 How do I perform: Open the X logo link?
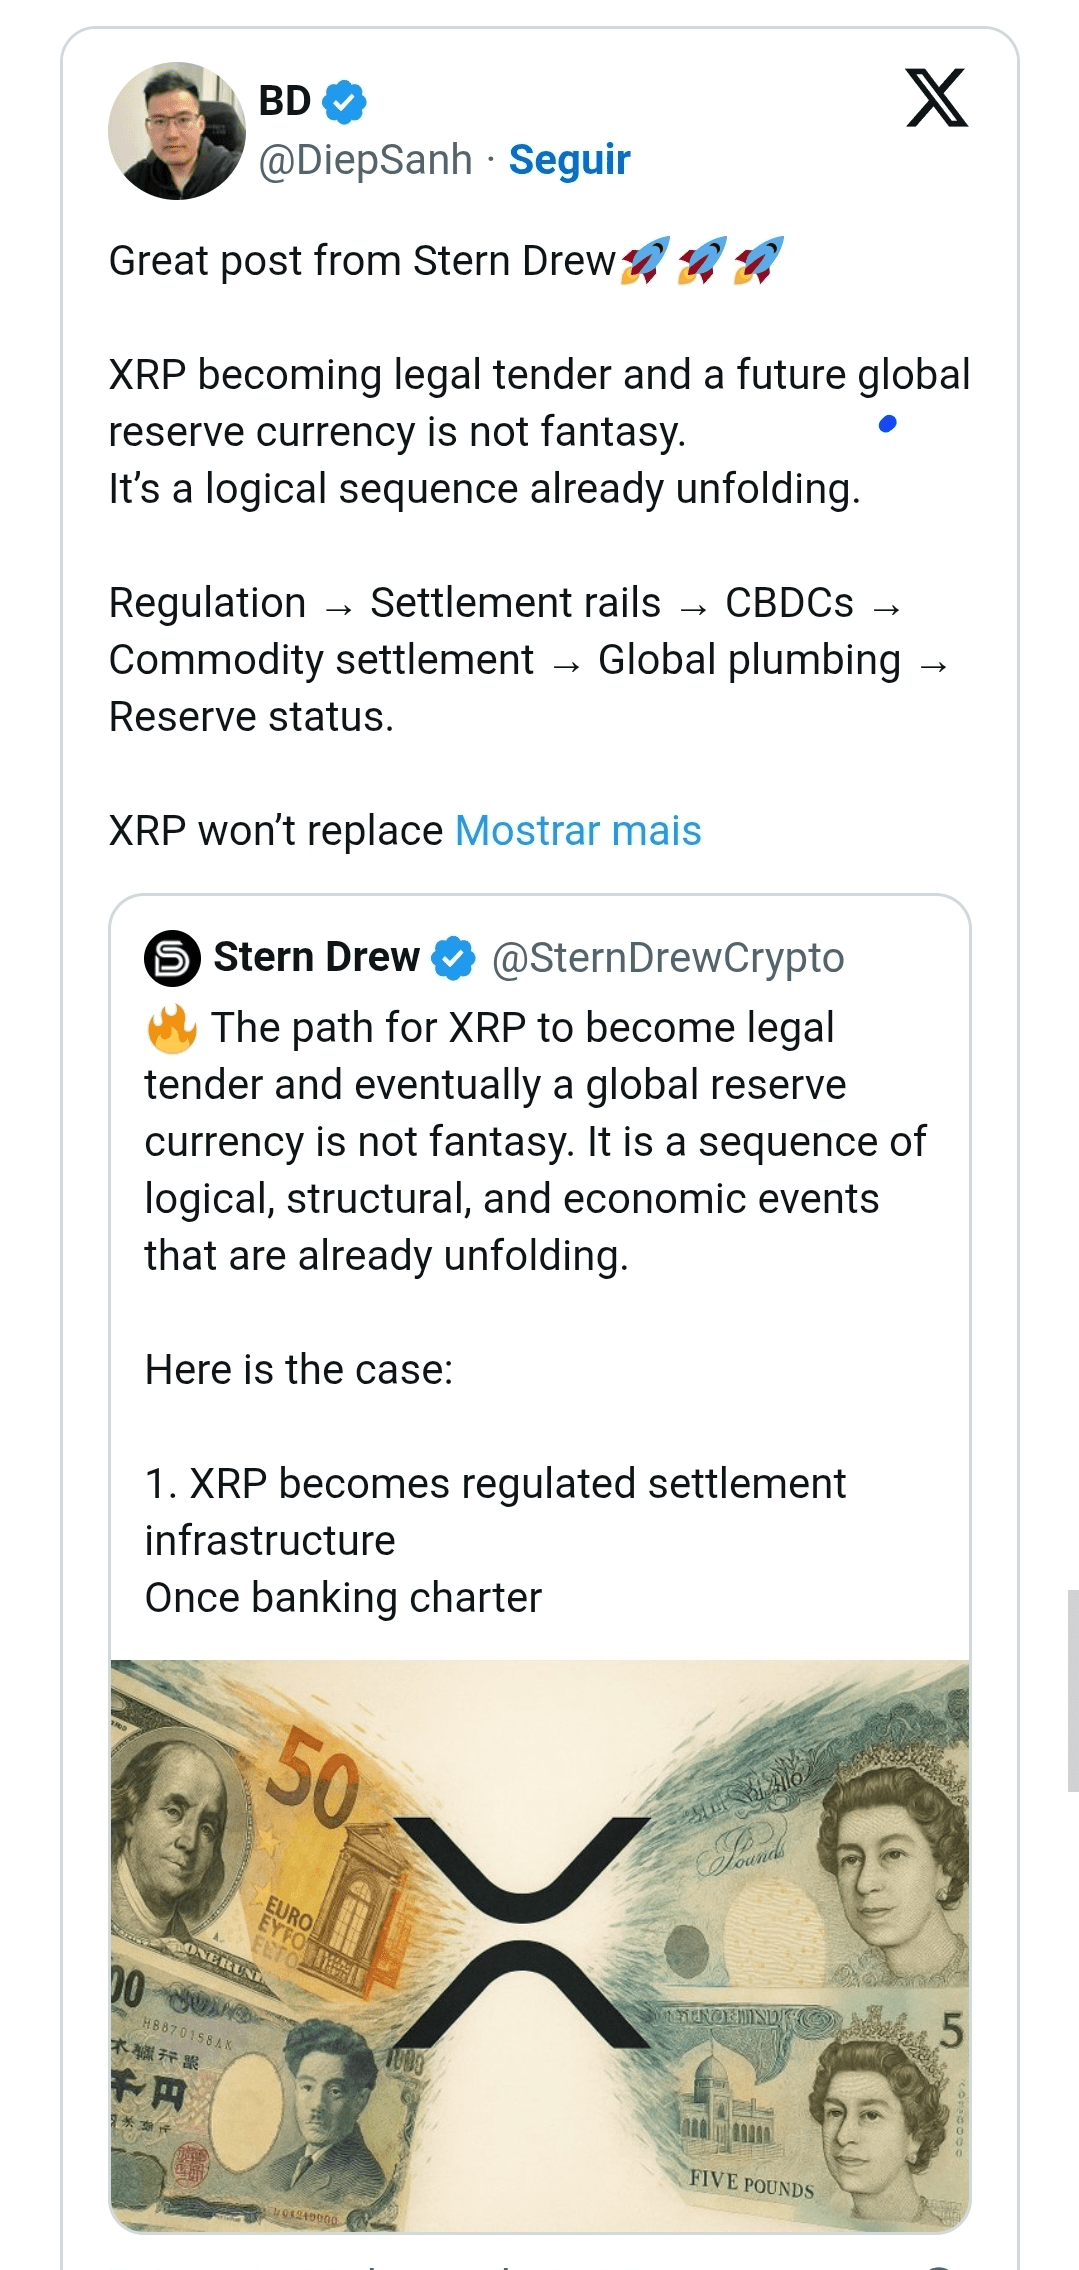937,98
